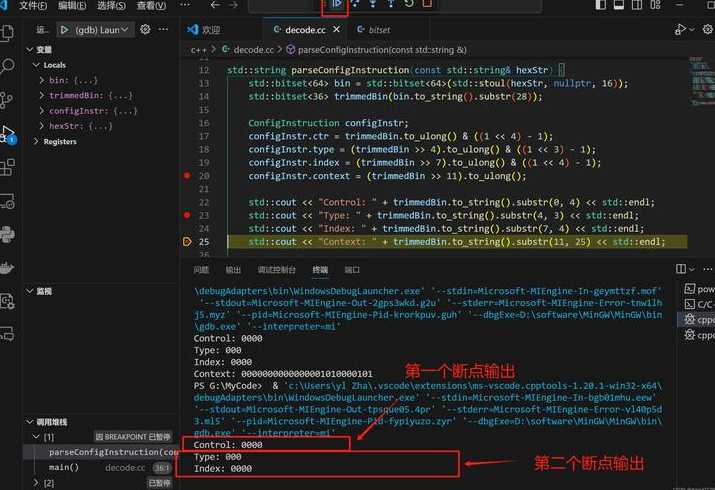Screen dimensions: 715x490
Task: Click the execution pointer arrow at line 25
Action: [187, 242]
